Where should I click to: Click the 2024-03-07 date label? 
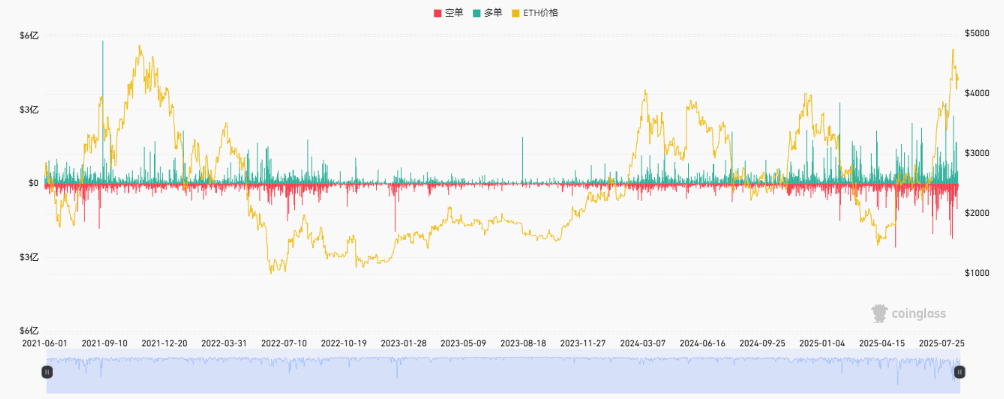tap(643, 344)
